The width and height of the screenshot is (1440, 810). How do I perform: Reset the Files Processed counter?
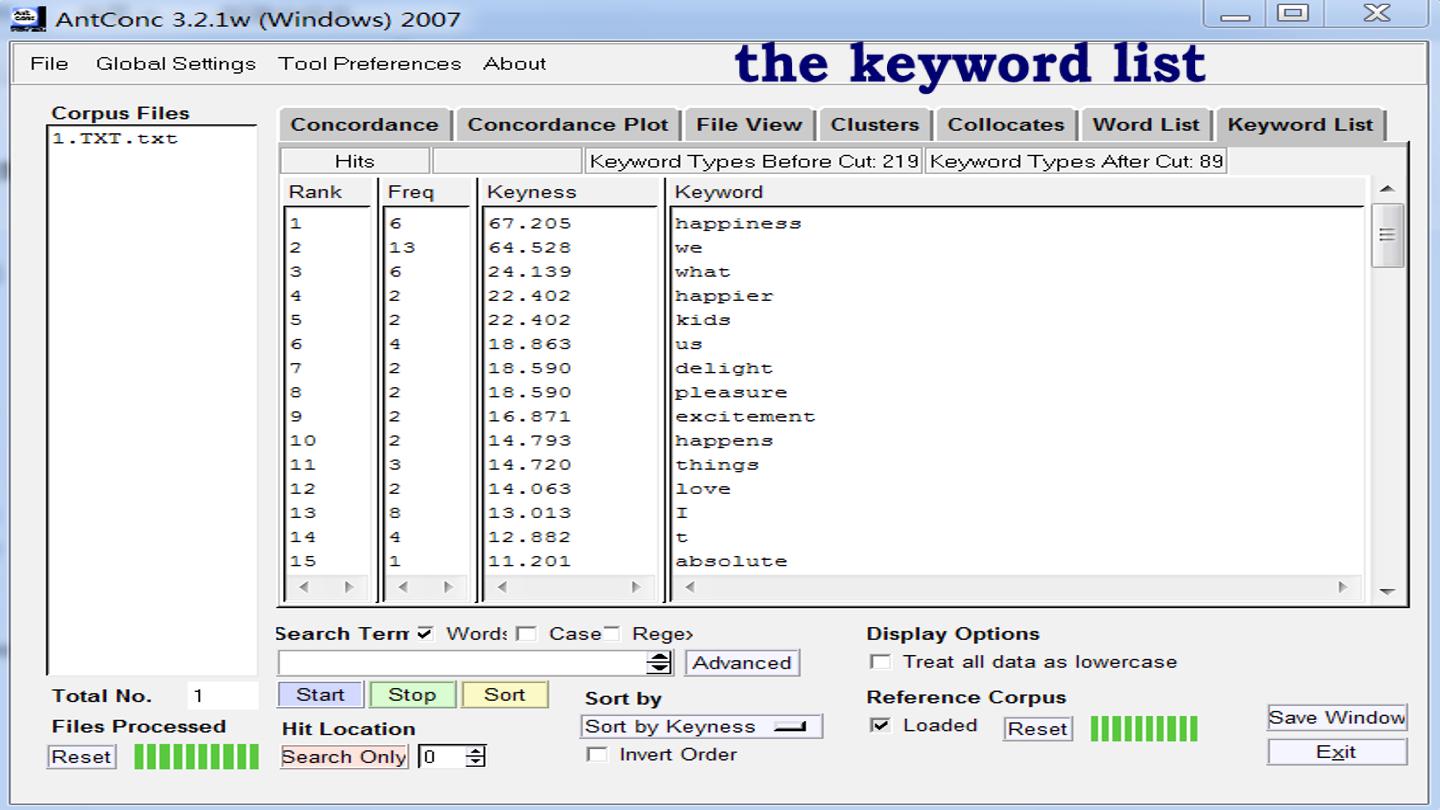pos(81,757)
